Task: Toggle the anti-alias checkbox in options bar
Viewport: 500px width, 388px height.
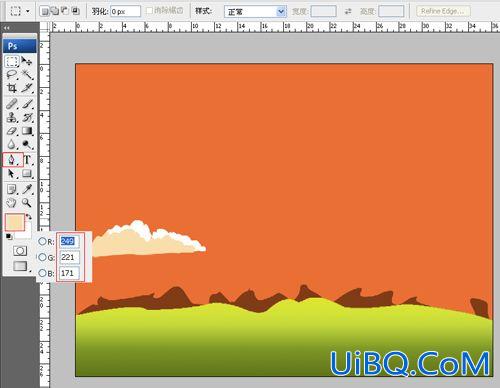Action: pyautogui.click(x=149, y=11)
